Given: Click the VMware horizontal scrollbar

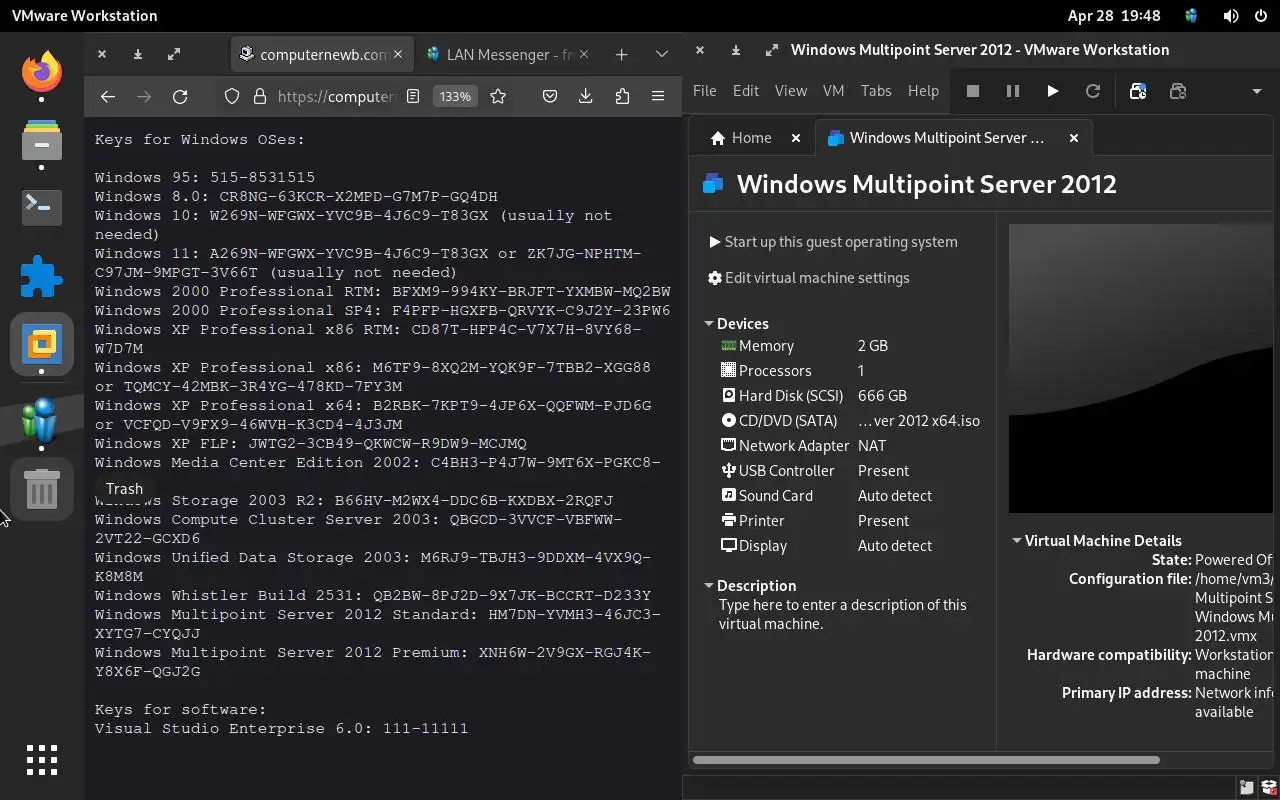Looking at the screenshot, I should [926, 760].
